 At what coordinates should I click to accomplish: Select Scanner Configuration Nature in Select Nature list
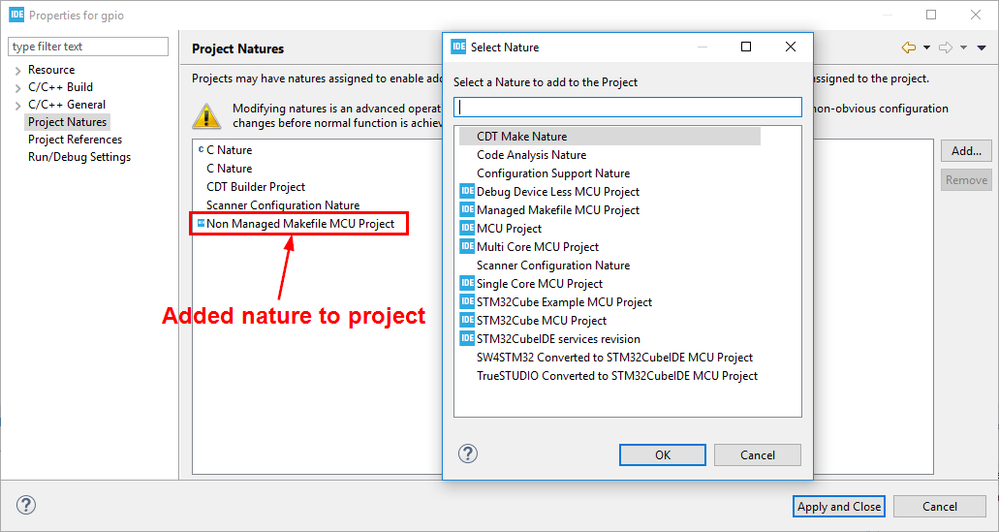(x=553, y=265)
